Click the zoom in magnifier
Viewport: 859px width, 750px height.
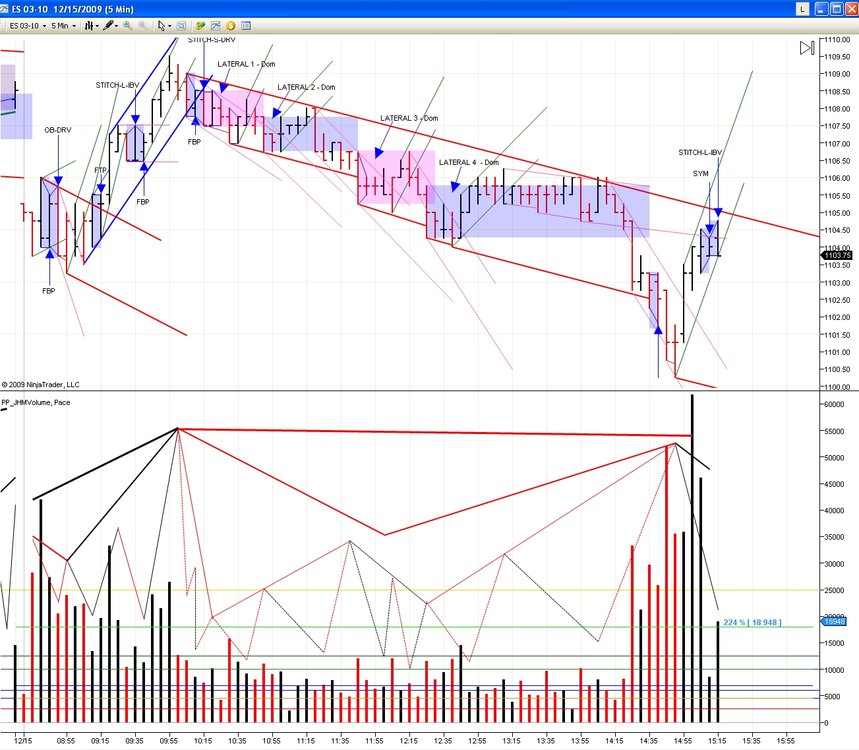click(128, 26)
